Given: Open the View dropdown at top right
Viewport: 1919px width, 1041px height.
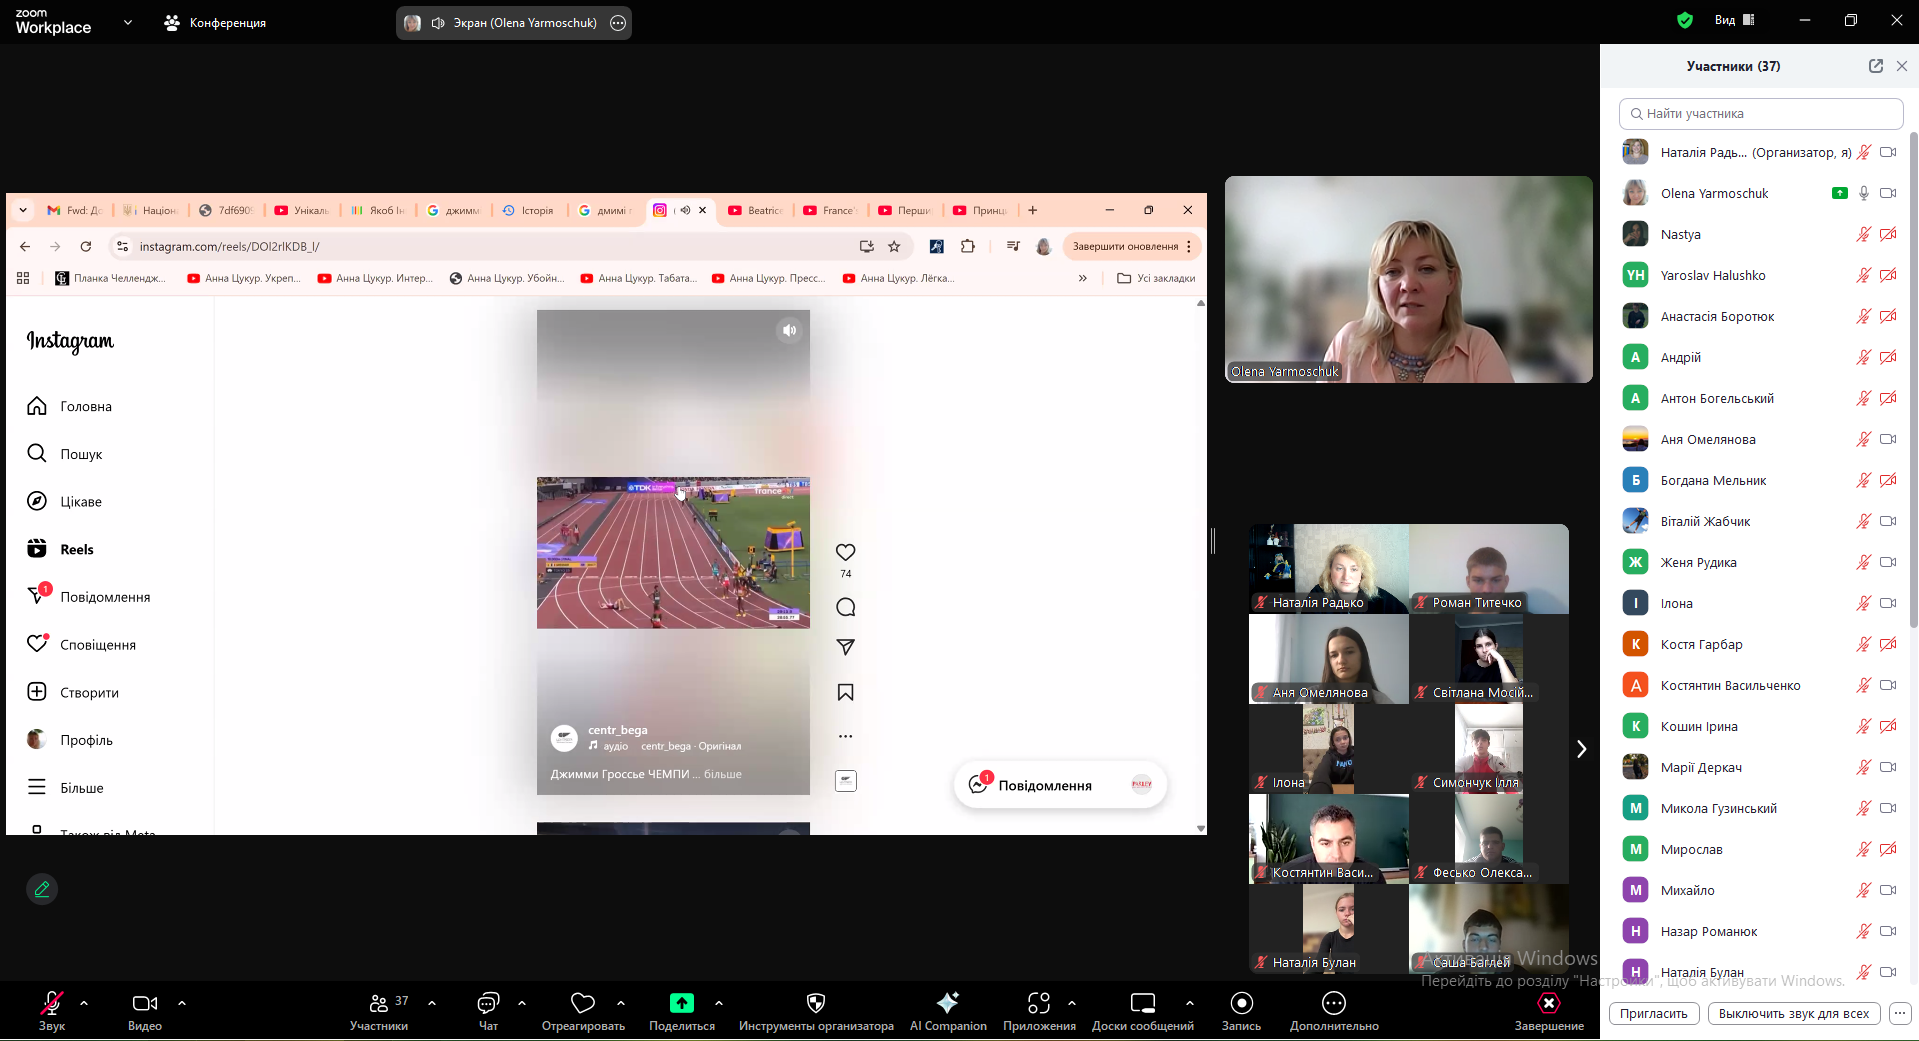Looking at the screenshot, I should (x=1734, y=20).
